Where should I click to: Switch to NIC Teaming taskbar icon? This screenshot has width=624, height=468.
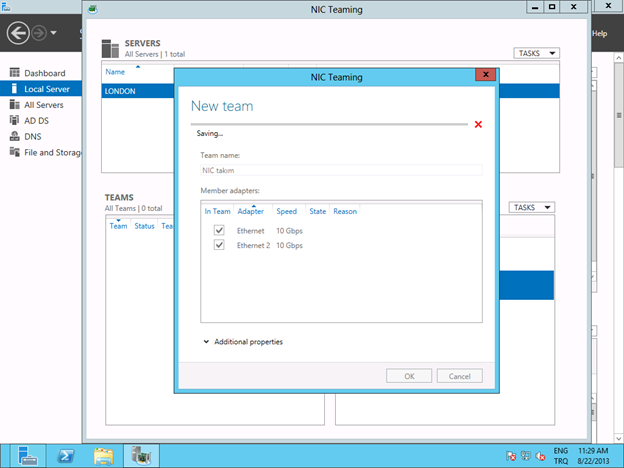tap(141, 456)
